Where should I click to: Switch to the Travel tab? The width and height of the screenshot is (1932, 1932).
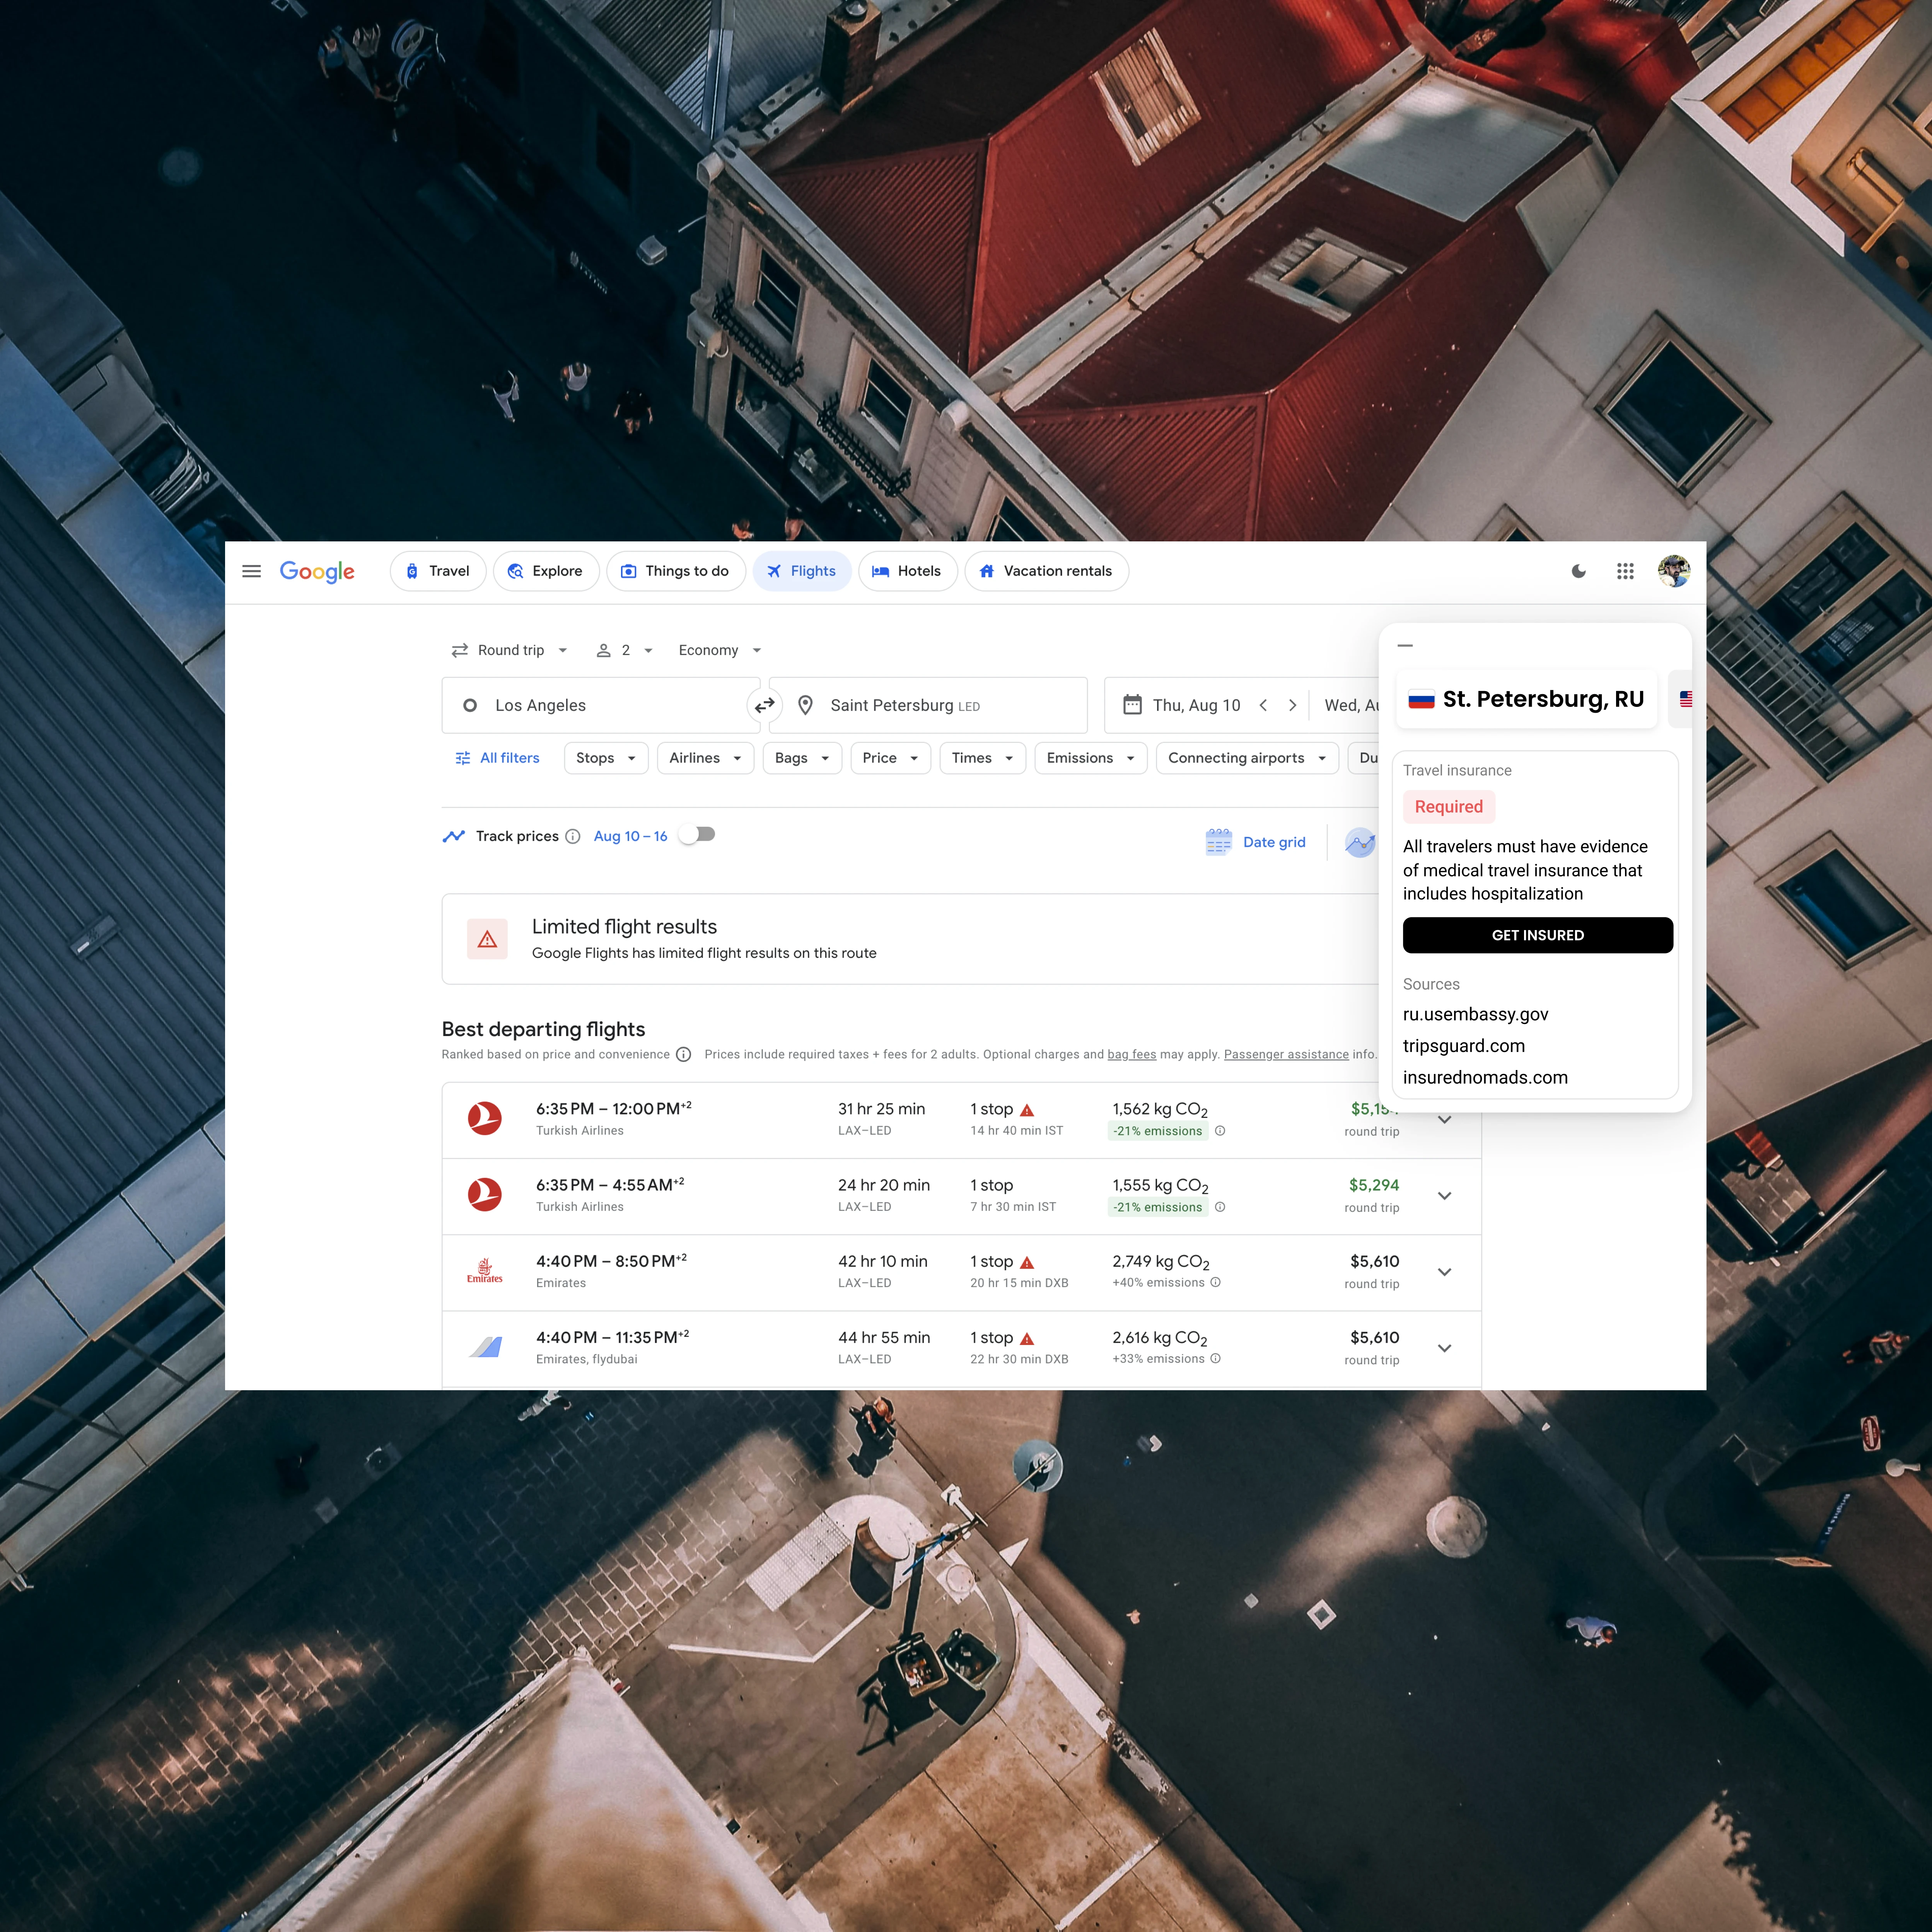(x=438, y=571)
